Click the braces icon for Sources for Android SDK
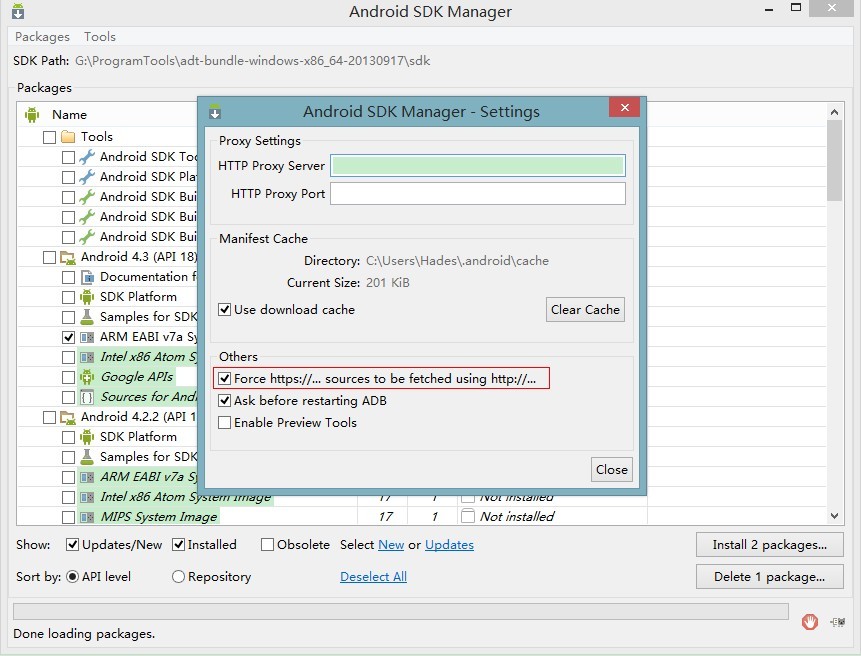861x656 pixels. pyautogui.click(x=87, y=397)
